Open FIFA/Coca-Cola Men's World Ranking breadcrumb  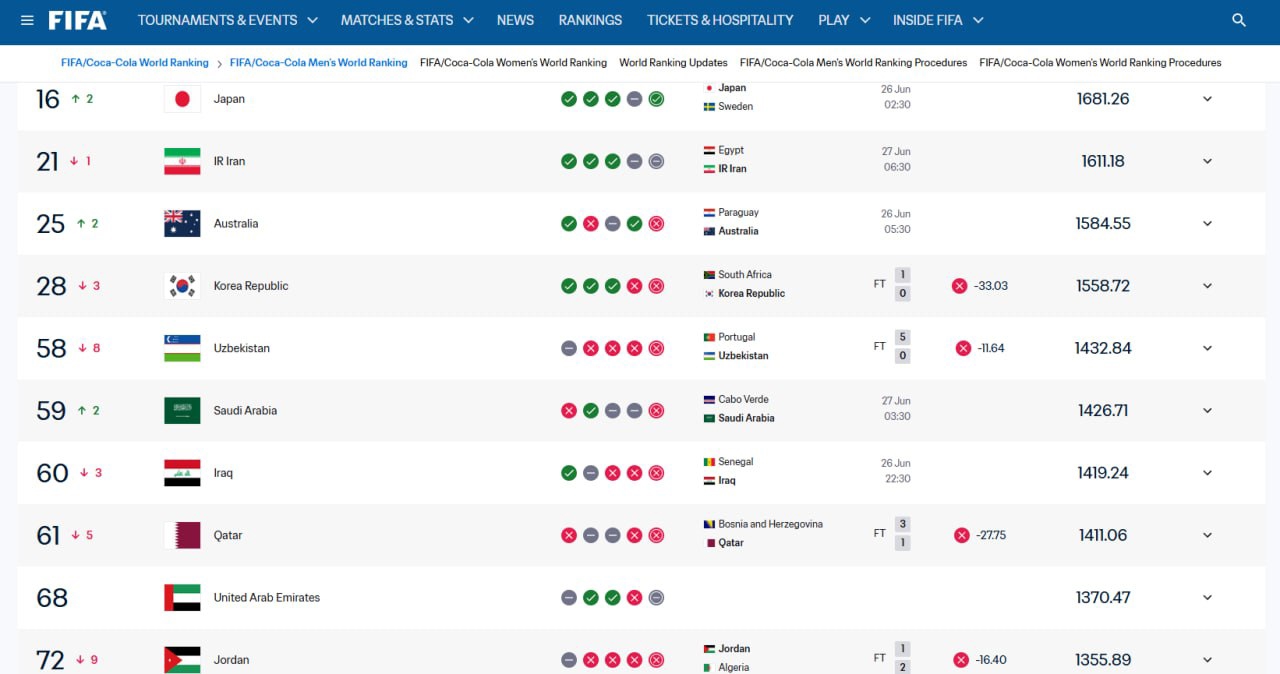(x=318, y=62)
